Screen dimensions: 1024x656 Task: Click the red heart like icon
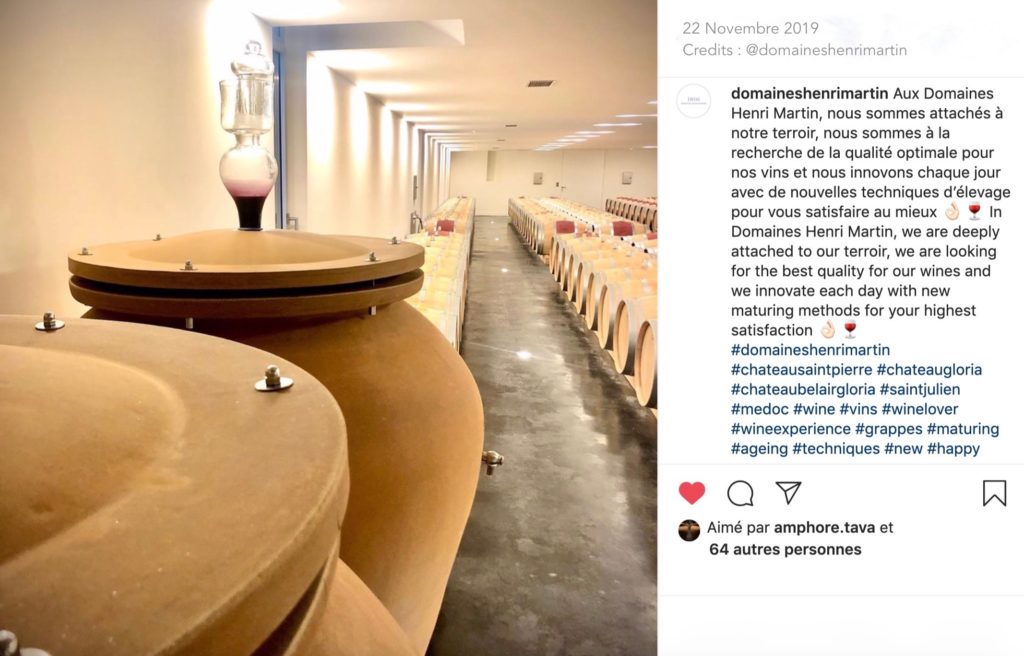click(692, 493)
